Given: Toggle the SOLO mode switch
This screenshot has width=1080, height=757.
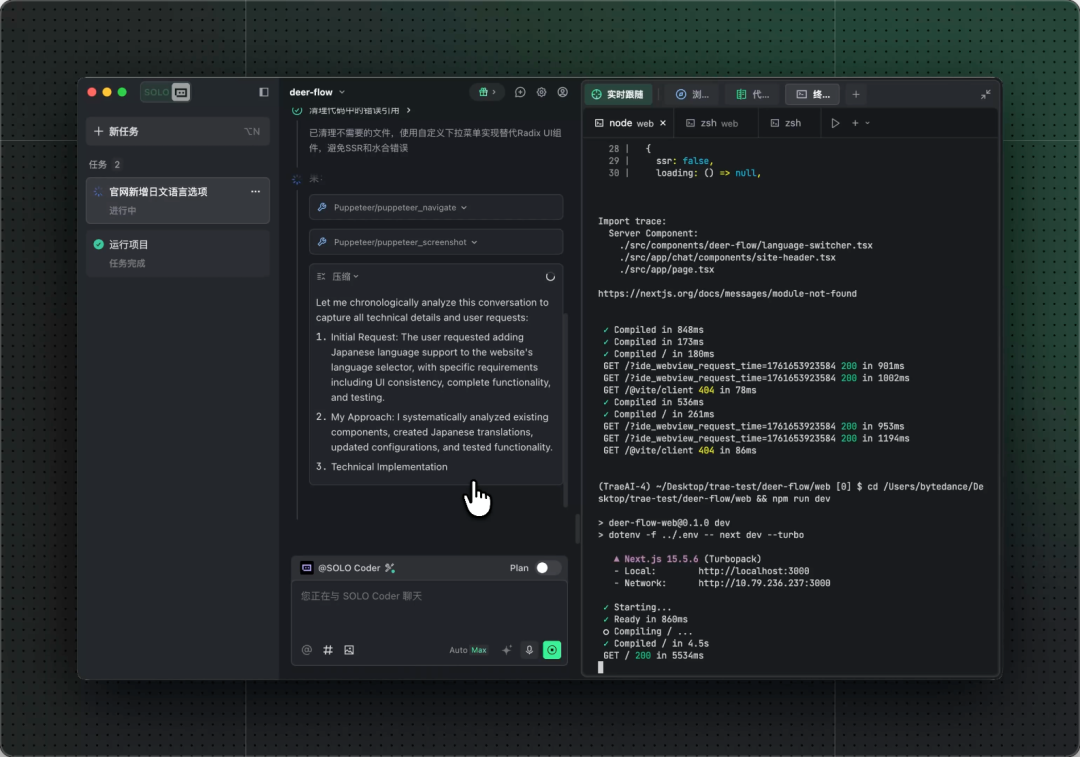Looking at the screenshot, I should click(x=165, y=92).
